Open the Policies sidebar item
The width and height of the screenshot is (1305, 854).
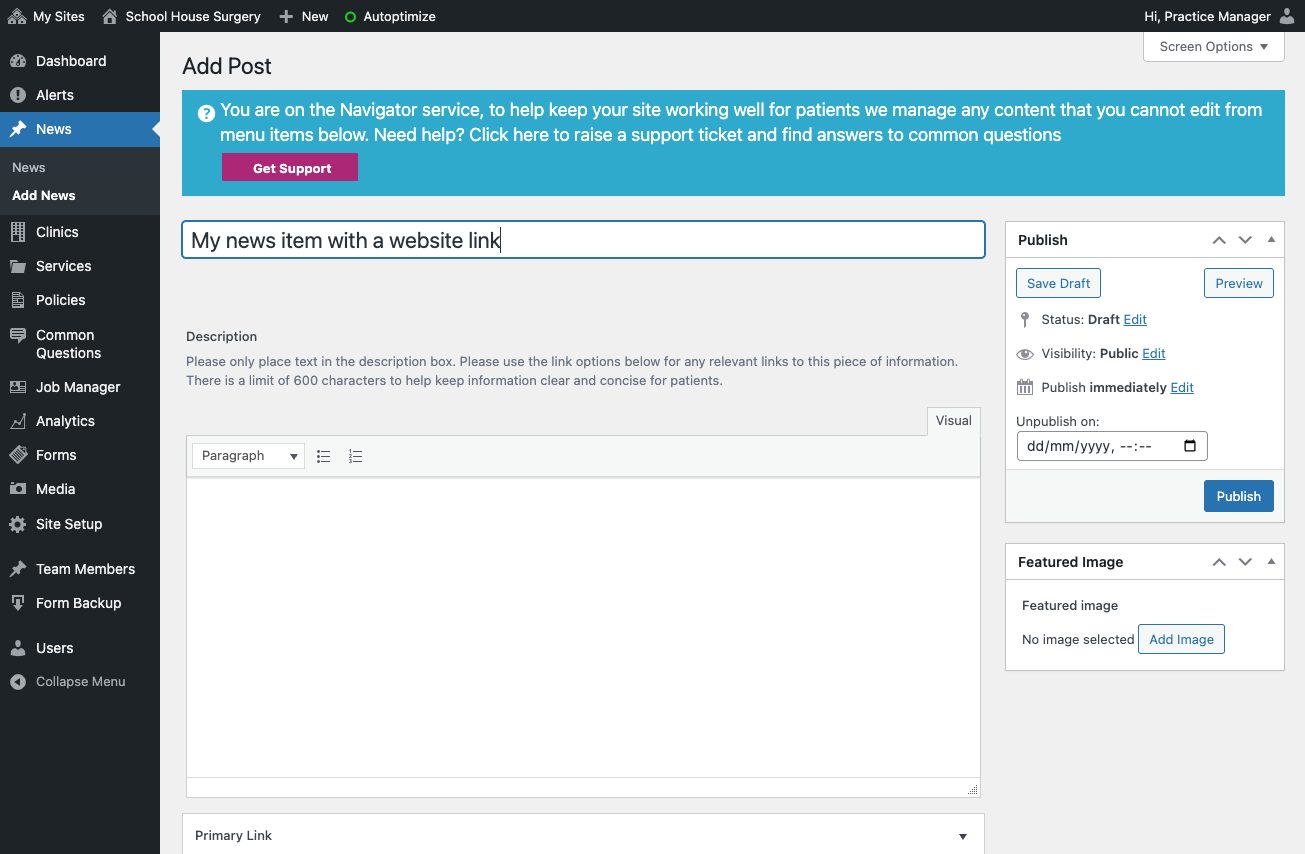pyautogui.click(x=80, y=300)
